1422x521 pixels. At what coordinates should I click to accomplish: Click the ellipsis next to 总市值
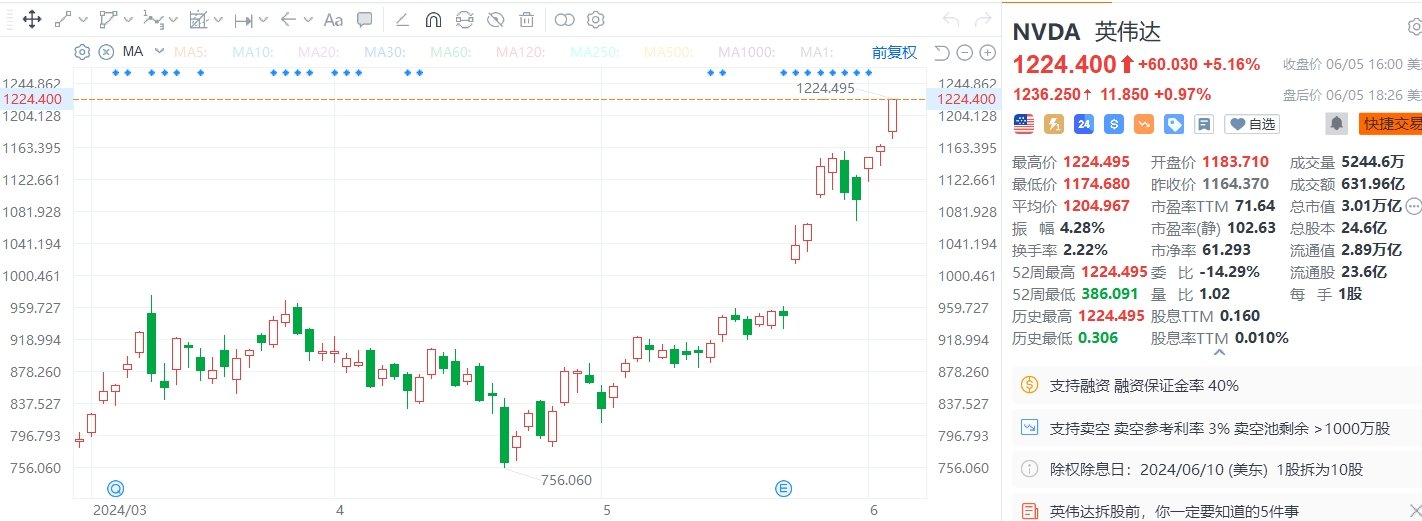[1413, 207]
